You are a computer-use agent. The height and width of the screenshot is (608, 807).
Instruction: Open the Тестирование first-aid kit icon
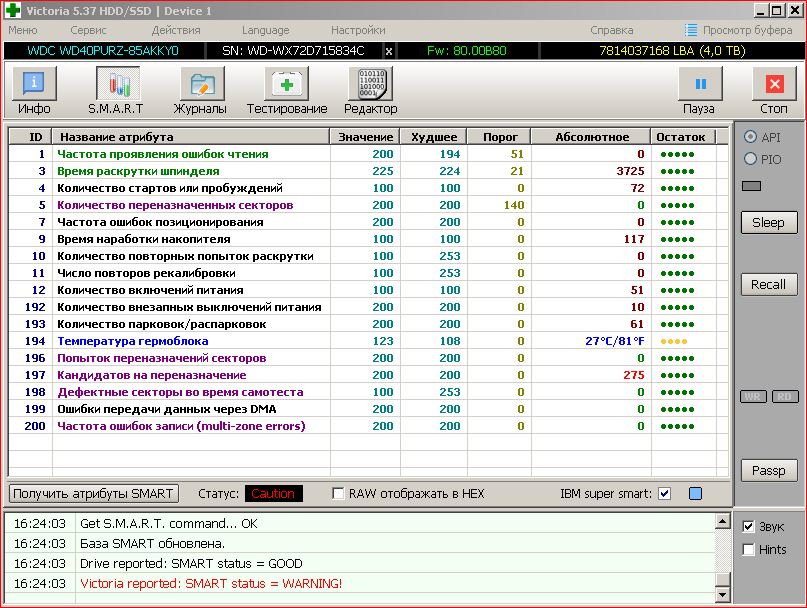point(287,84)
